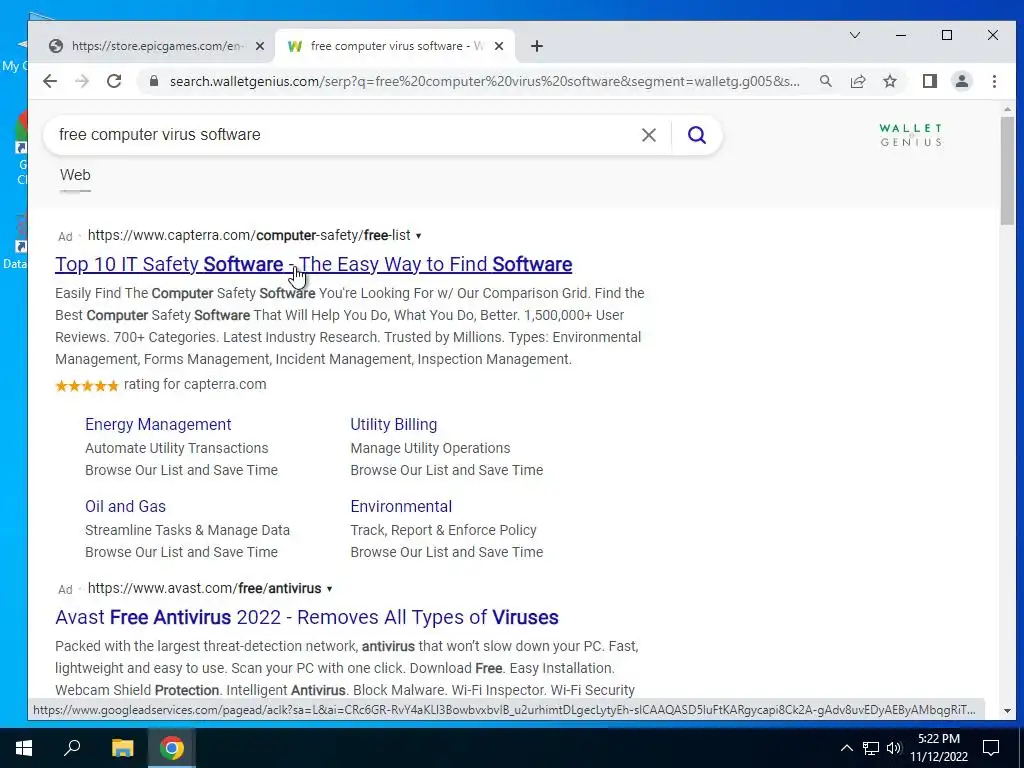Click the forward navigation arrow
The width and height of the screenshot is (1024, 768).
point(82,82)
